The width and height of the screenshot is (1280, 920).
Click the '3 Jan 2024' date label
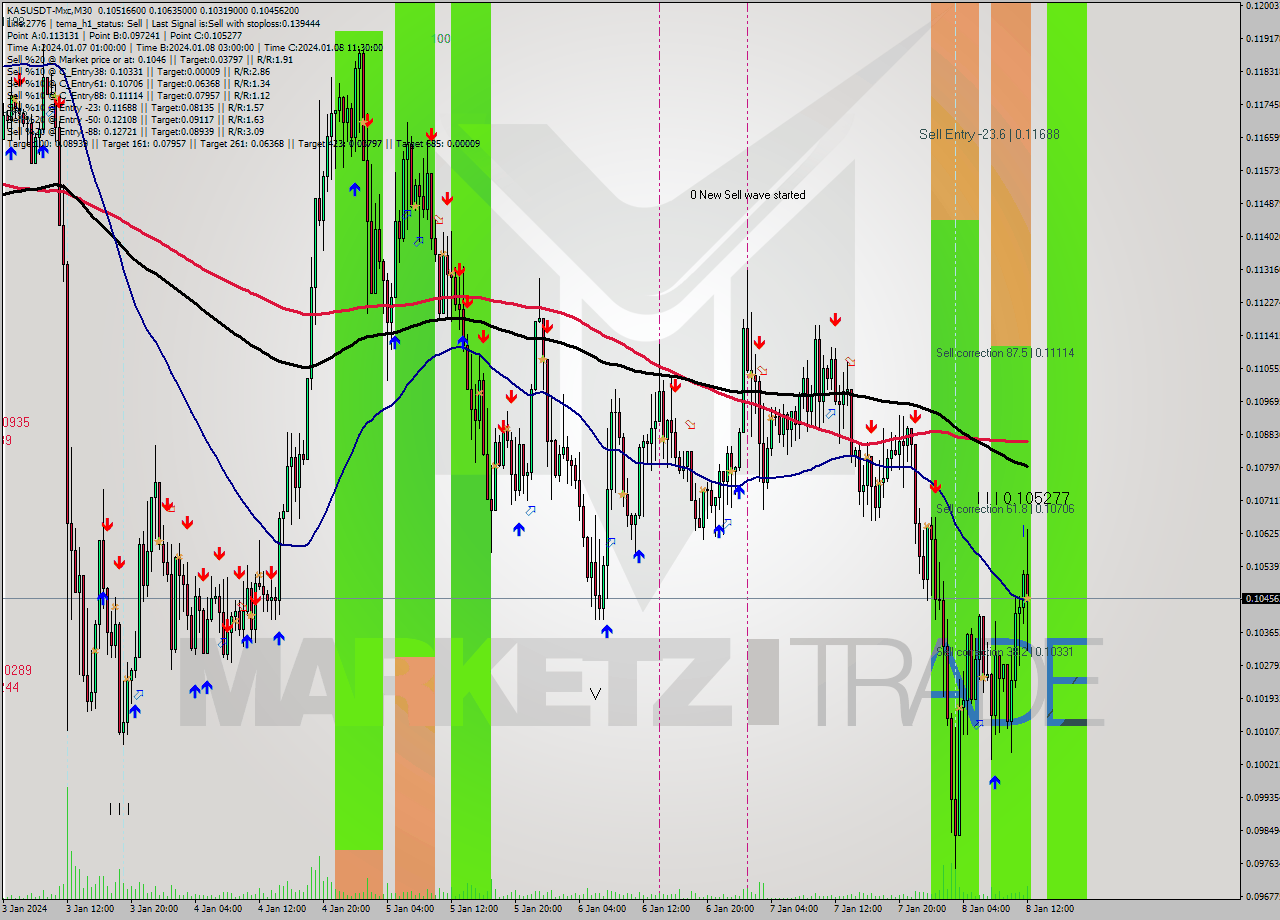pyautogui.click(x=25, y=909)
